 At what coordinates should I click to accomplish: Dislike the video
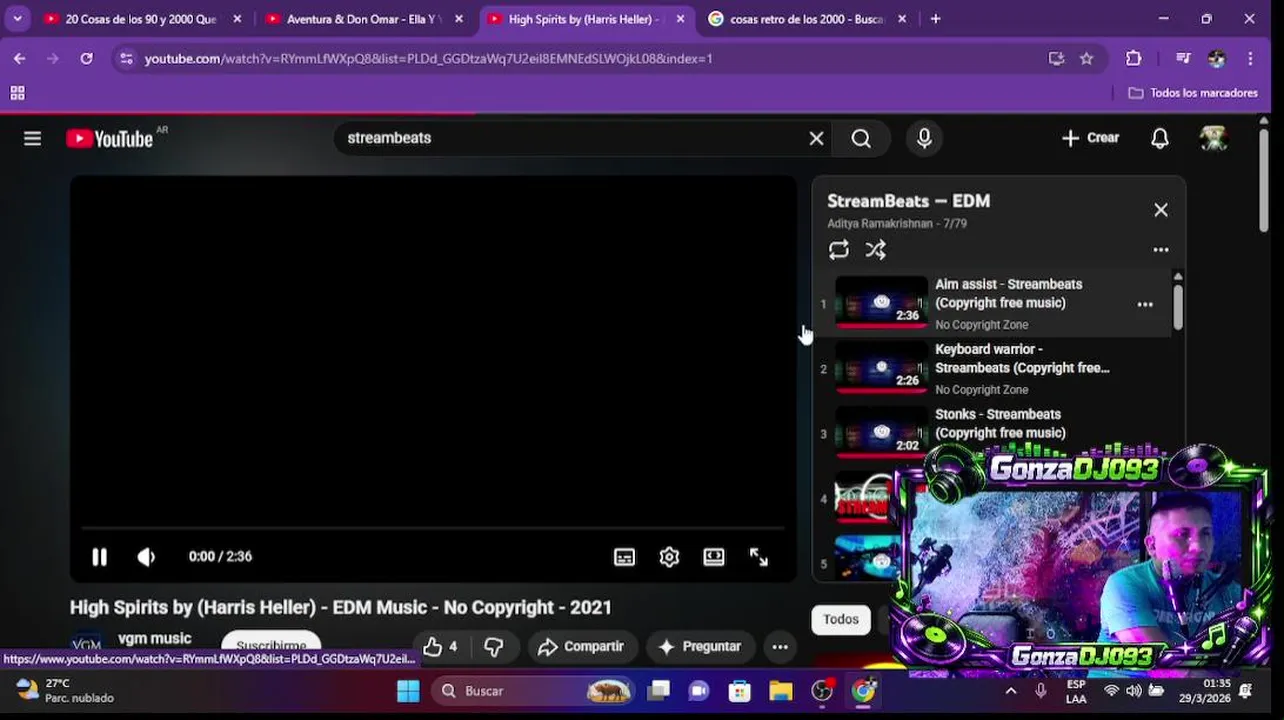pyautogui.click(x=493, y=647)
